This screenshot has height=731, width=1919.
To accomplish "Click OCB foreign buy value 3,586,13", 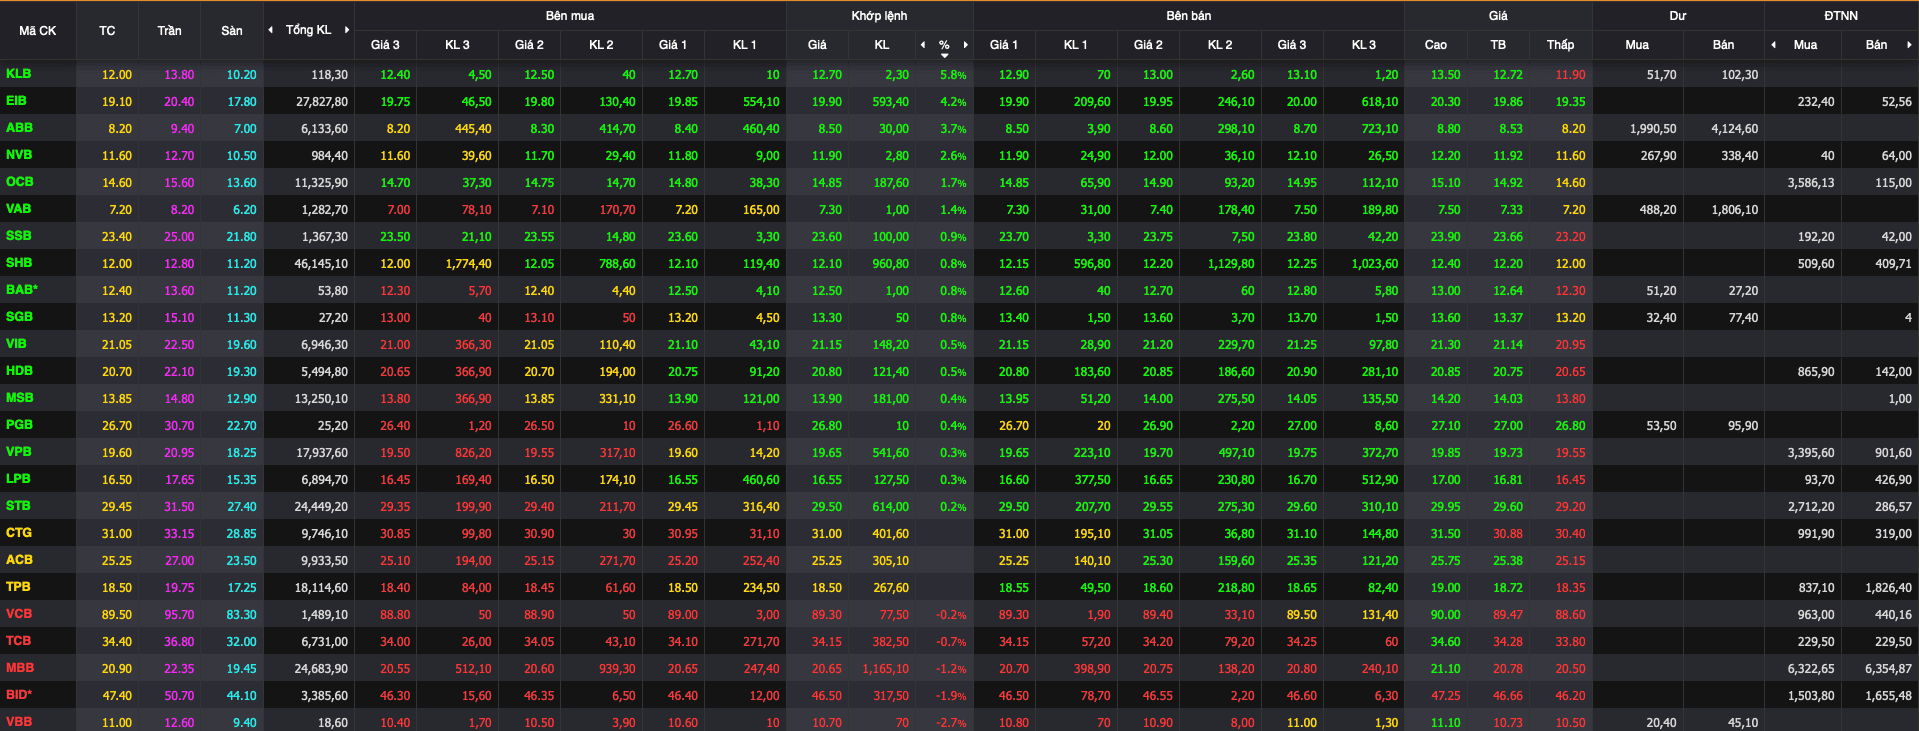I will coord(1811,183).
